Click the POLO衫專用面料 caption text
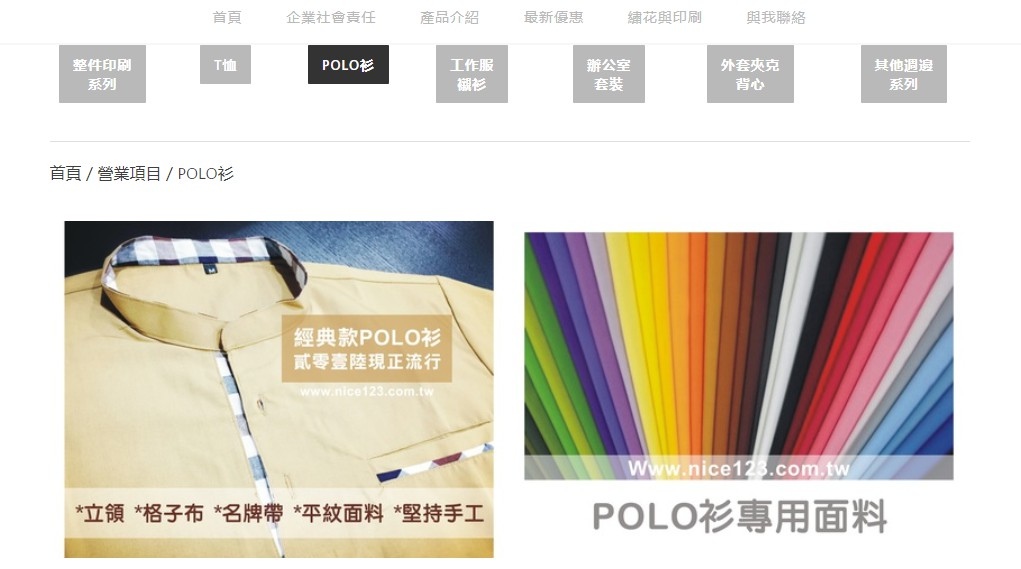The height and width of the screenshot is (569, 1021). click(x=739, y=516)
